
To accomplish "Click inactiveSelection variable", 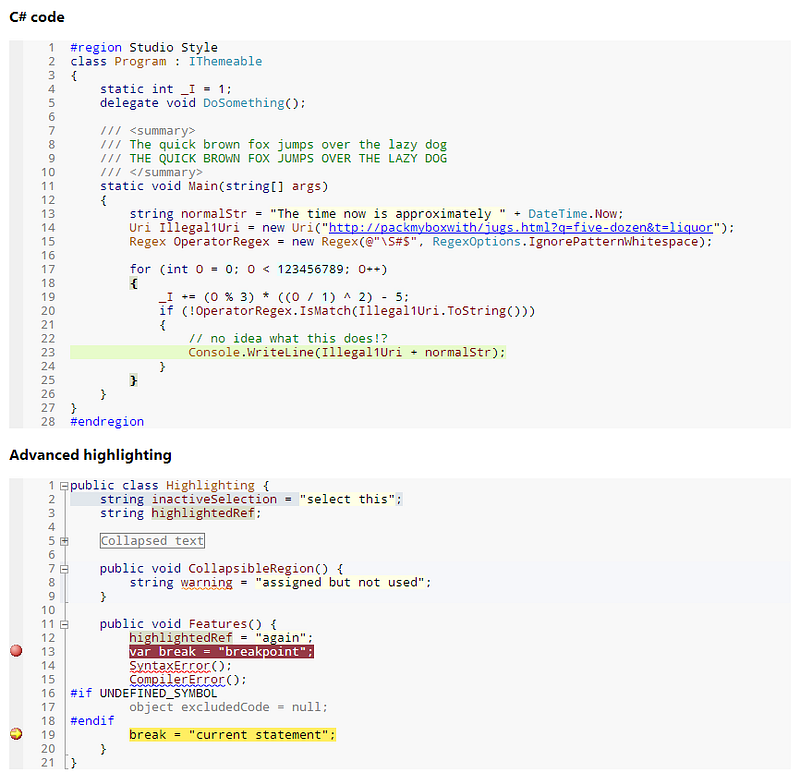I will coord(214,499).
